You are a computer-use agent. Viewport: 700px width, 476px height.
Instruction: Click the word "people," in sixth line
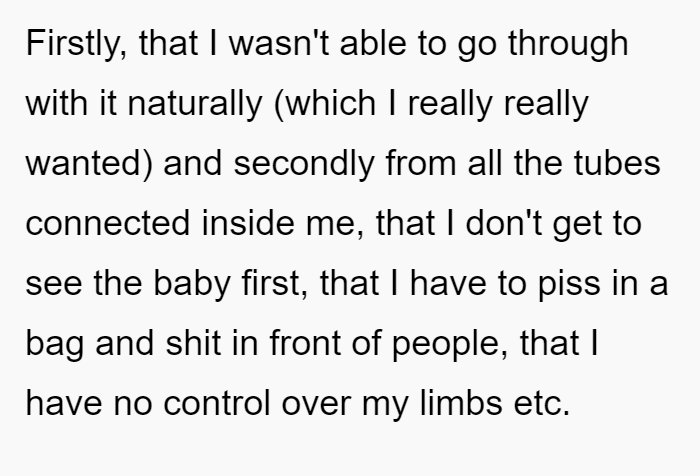(450, 344)
